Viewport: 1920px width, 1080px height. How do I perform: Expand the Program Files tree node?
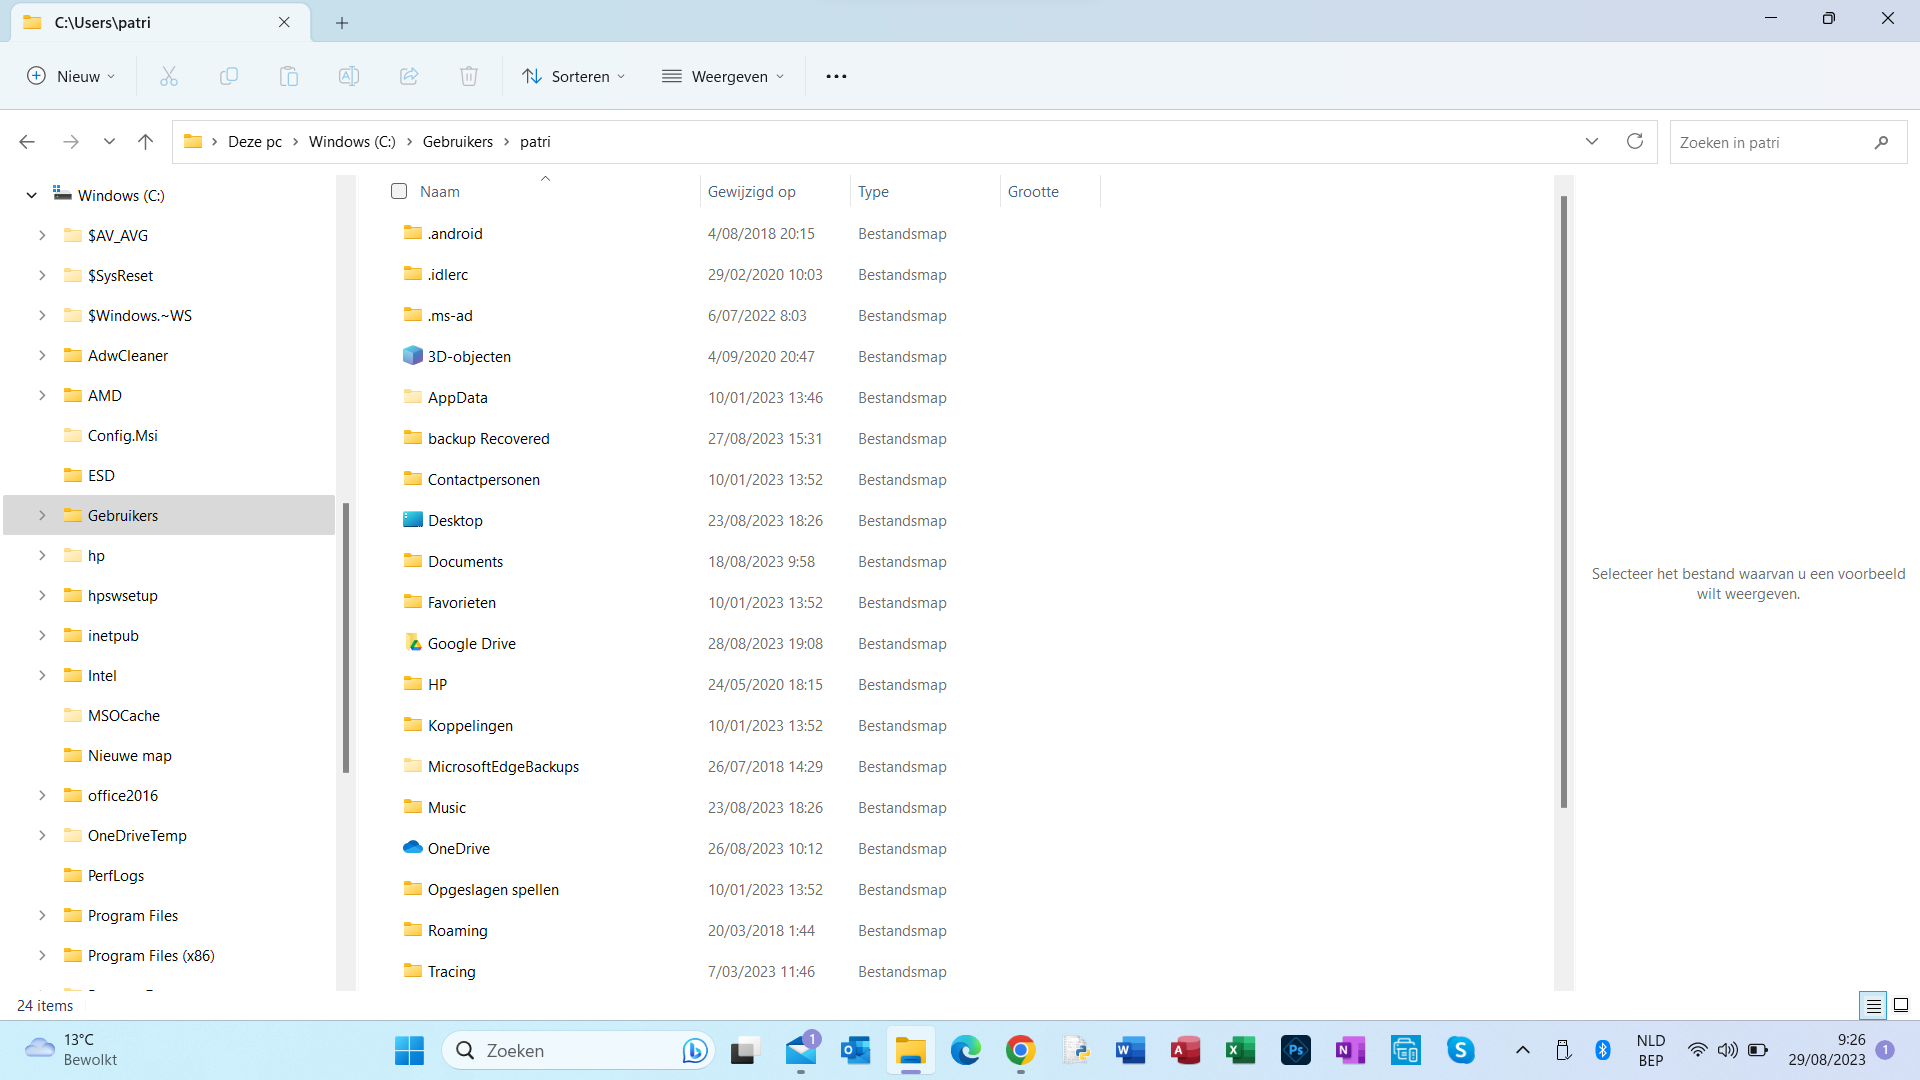[42, 915]
